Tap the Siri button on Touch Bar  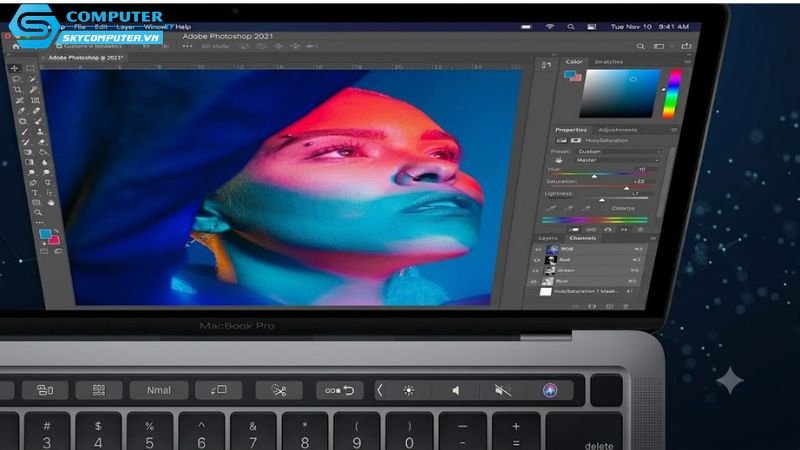(549, 390)
